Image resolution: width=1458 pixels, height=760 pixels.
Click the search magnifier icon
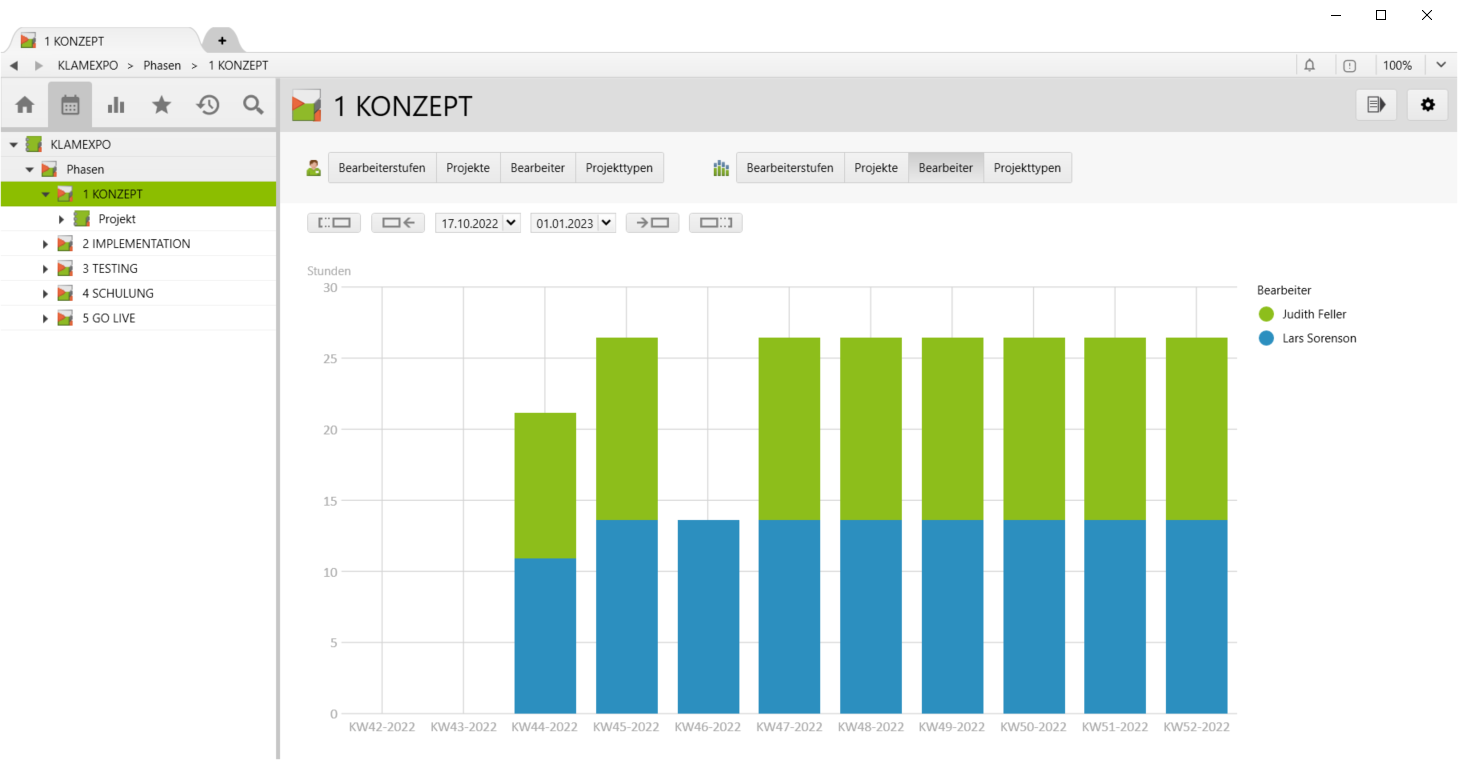[253, 105]
